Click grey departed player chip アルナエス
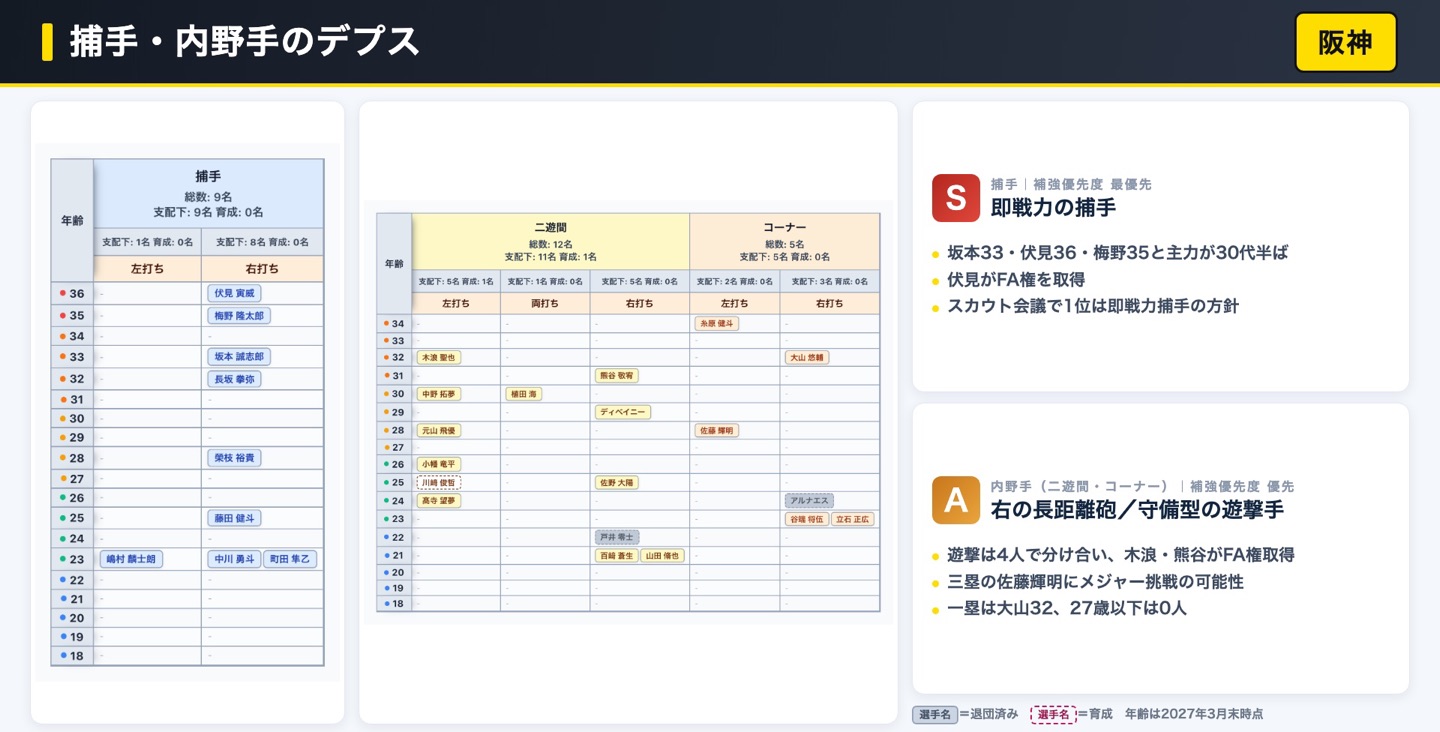 (x=809, y=500)
